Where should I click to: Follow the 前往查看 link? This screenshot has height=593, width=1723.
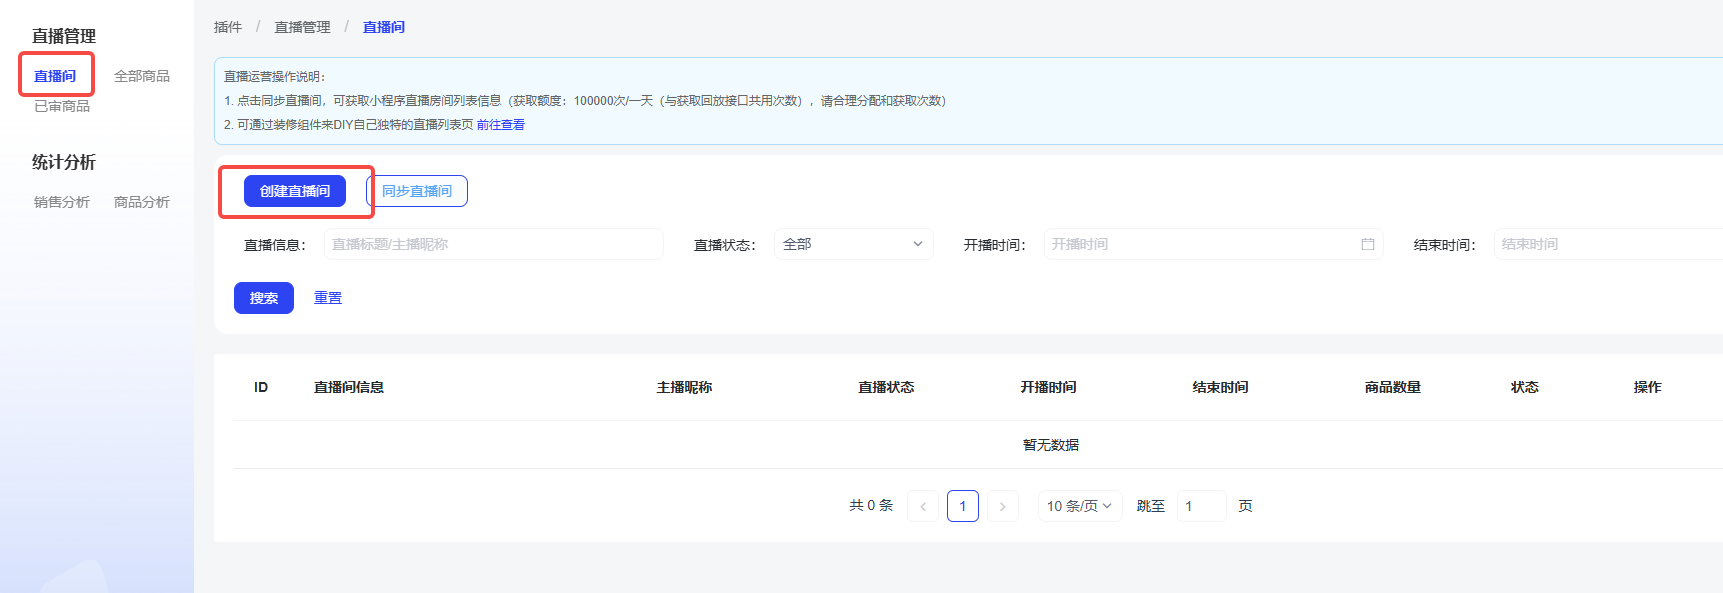tap(500, 125)
